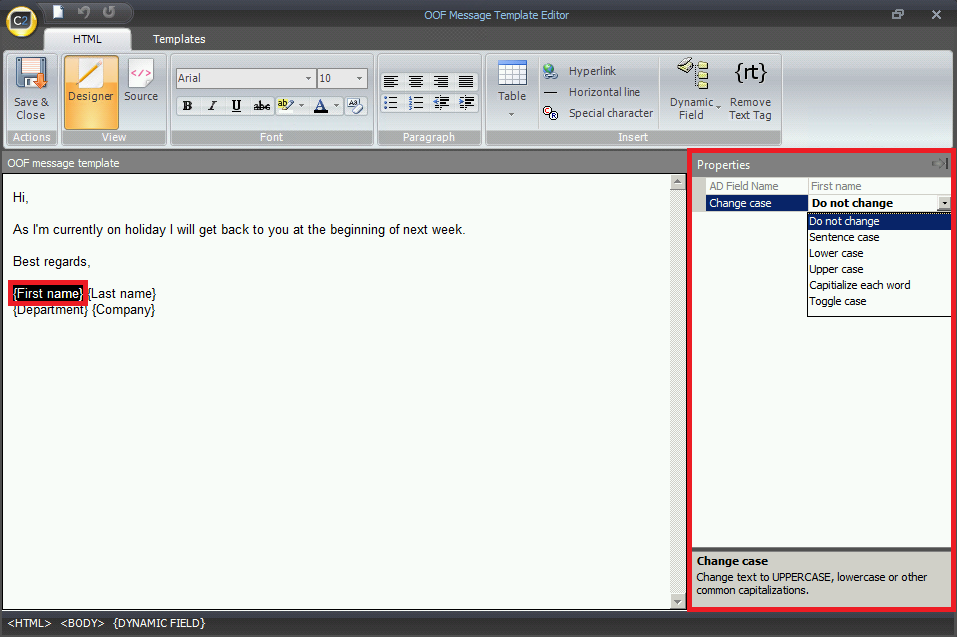The image size is (957, 637).
Task: Choose 'Toggle case' option
Action: tap(879, 301)
